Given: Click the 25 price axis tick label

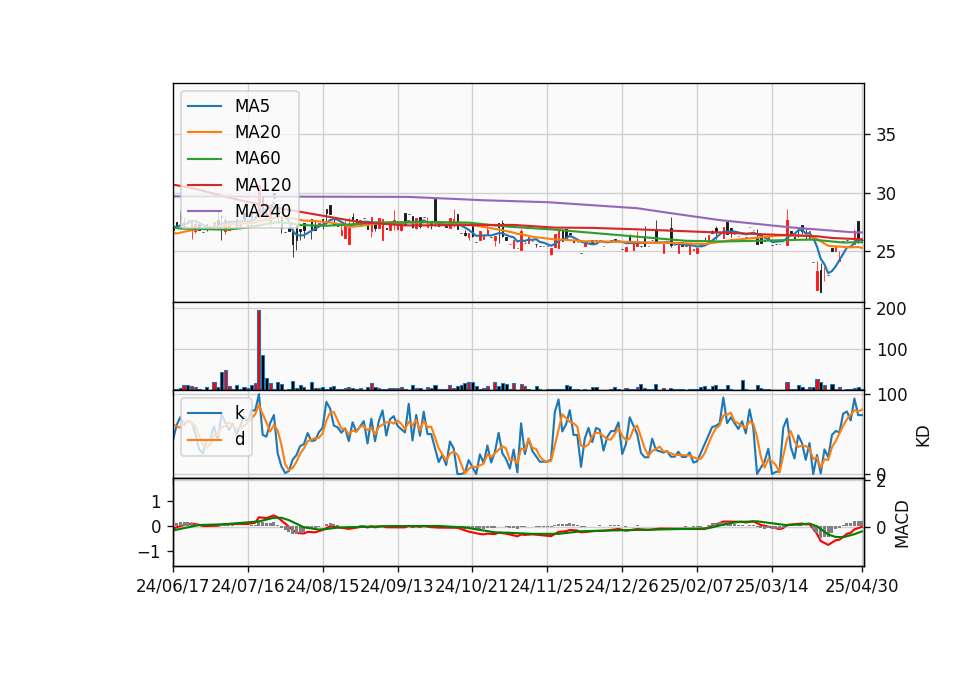Looking at the screenshot, I should point(885,252).
